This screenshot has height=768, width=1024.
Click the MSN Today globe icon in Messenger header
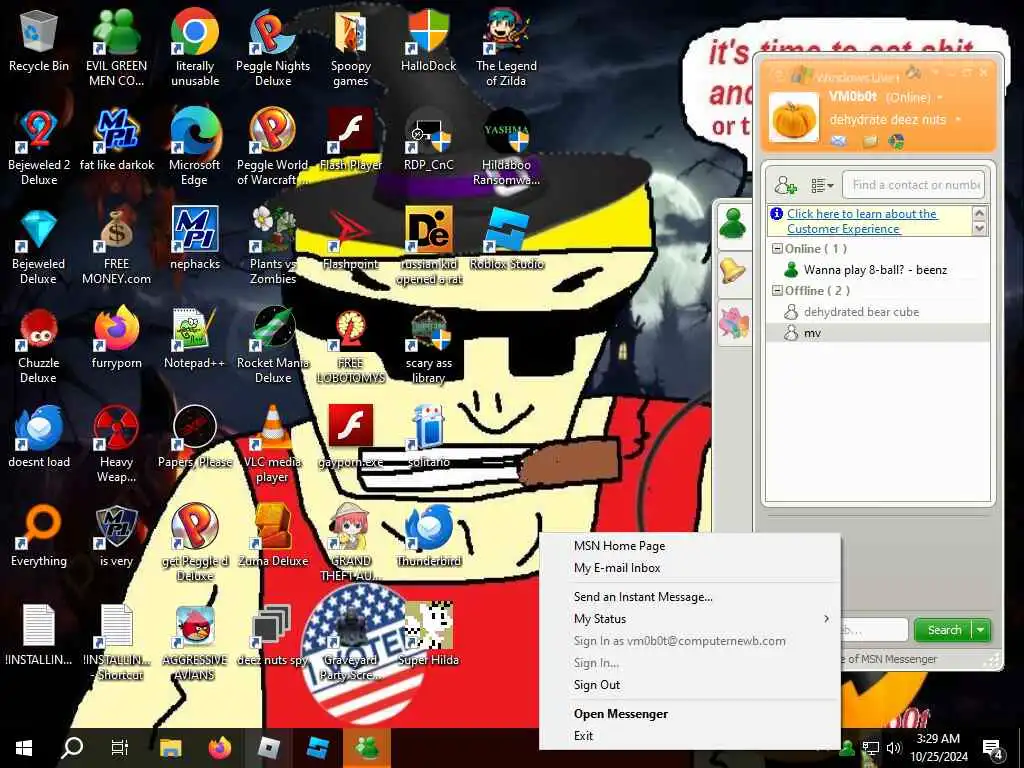(x=897, y=140)
